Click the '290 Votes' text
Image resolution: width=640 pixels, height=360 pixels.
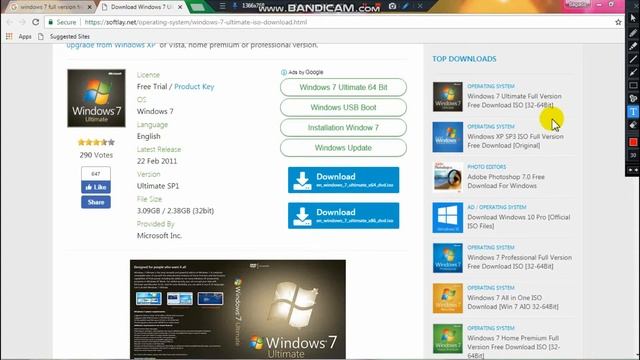pyautogui.click(x=96, y=155)
